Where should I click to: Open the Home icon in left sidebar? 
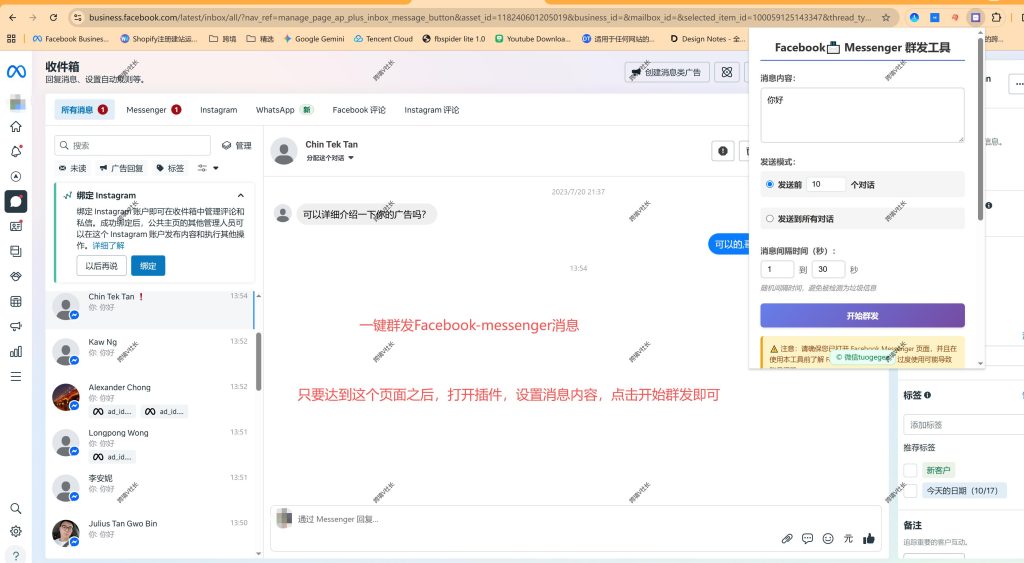pos(16,127)
